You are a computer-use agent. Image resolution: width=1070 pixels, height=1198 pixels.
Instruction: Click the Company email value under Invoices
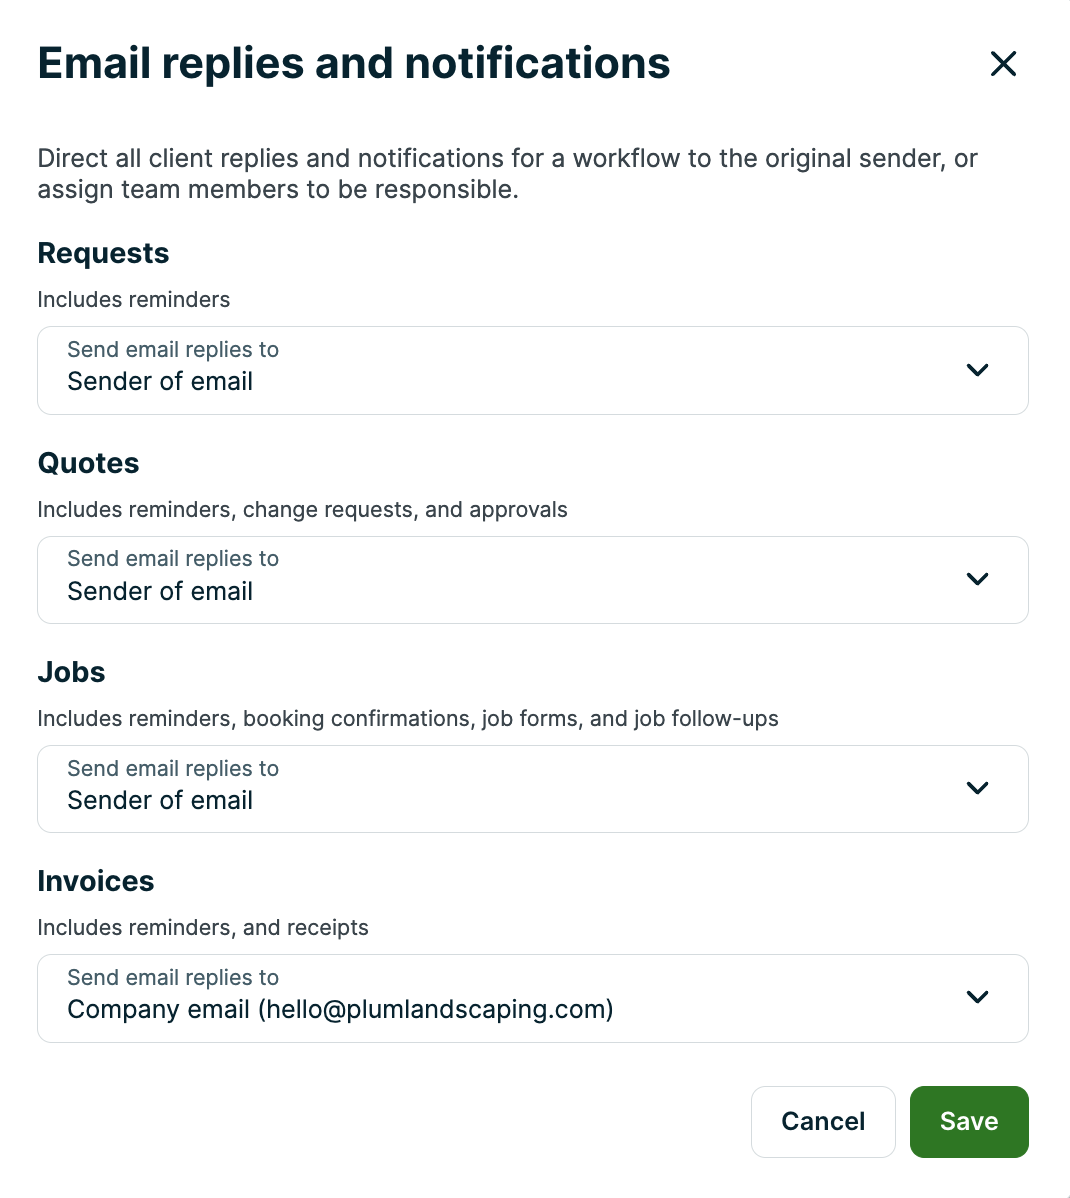[340, 1010]
